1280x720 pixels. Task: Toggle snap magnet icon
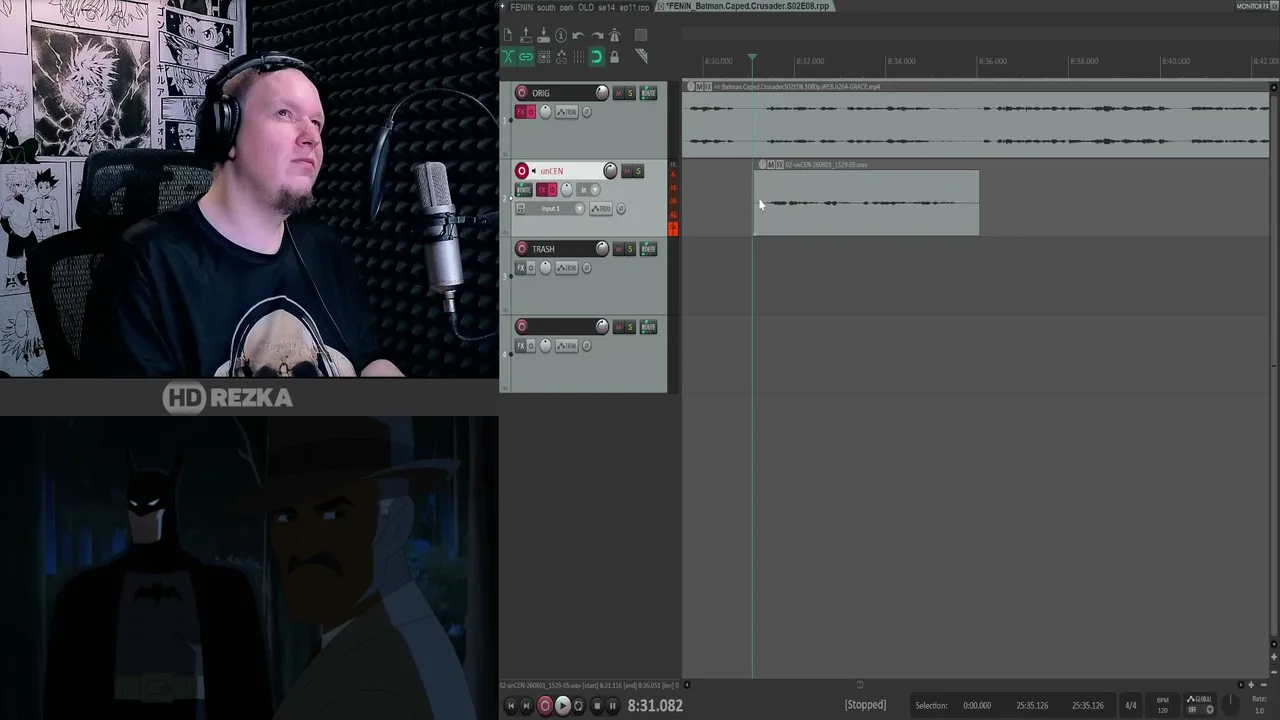point(597,57)
